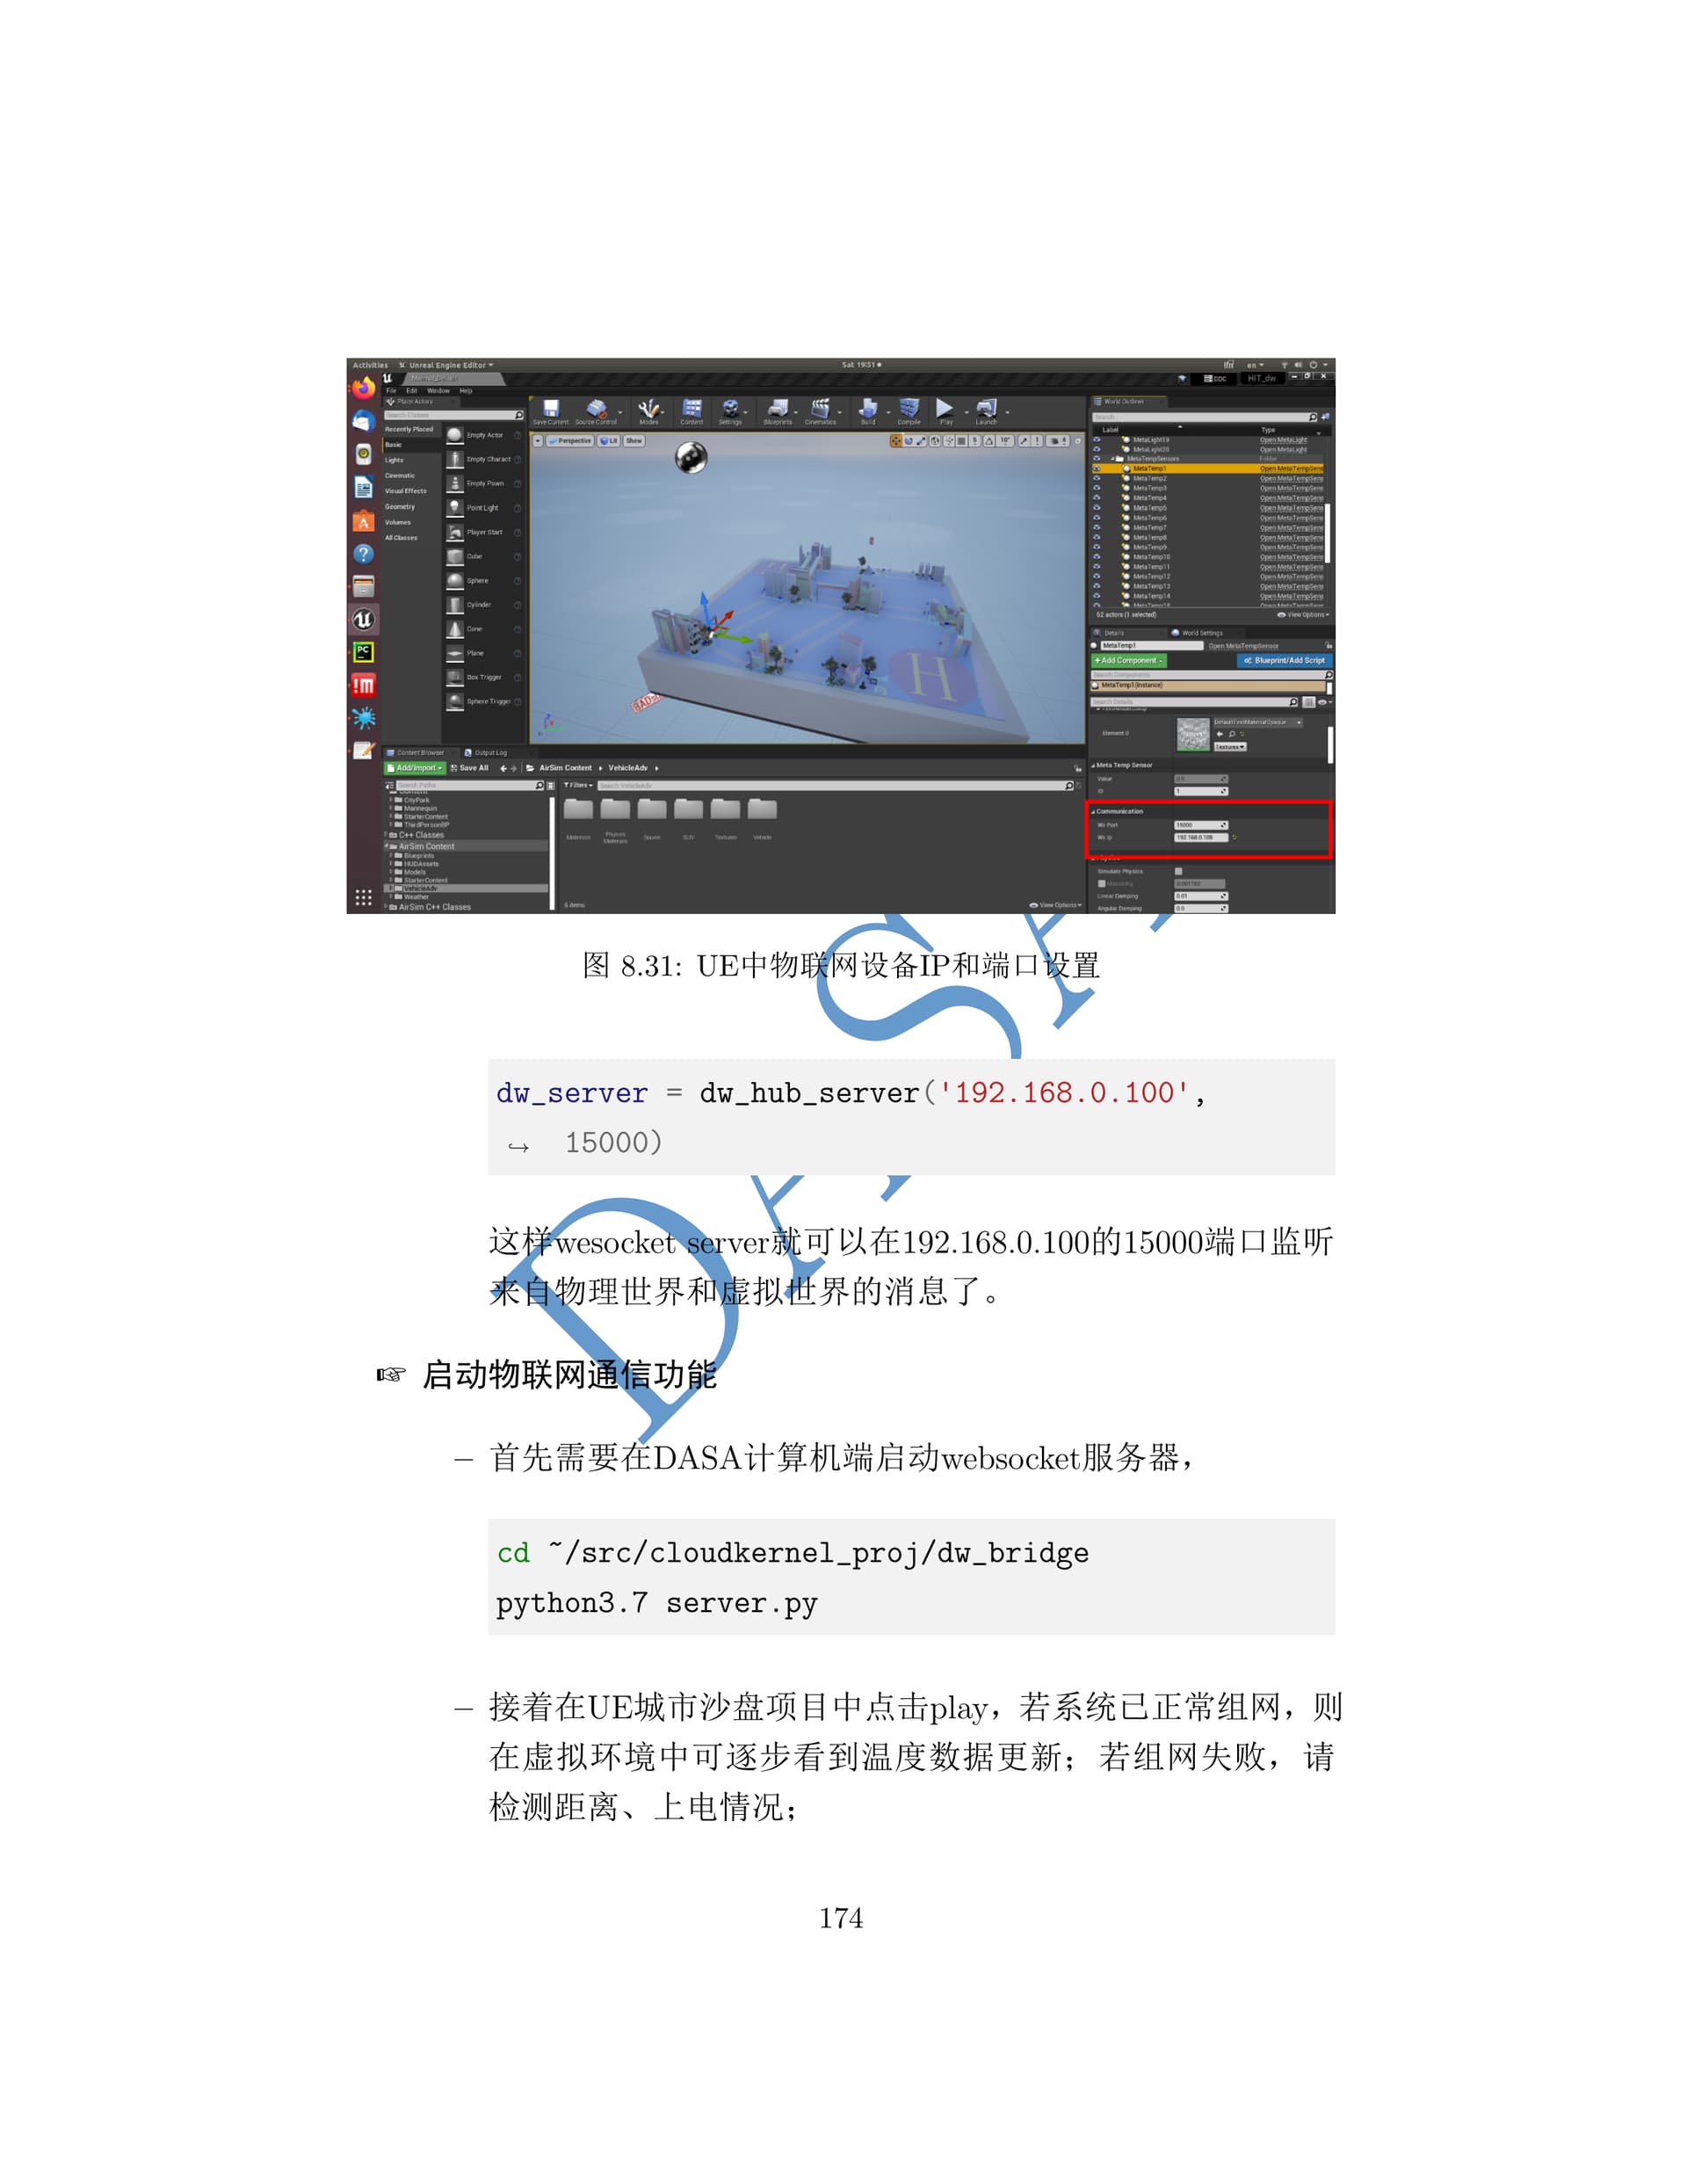This screenshot has height=2184, width=1687.
Task: Enable the Simulate Physics checkbox
Action: (x=1178, y=871)
